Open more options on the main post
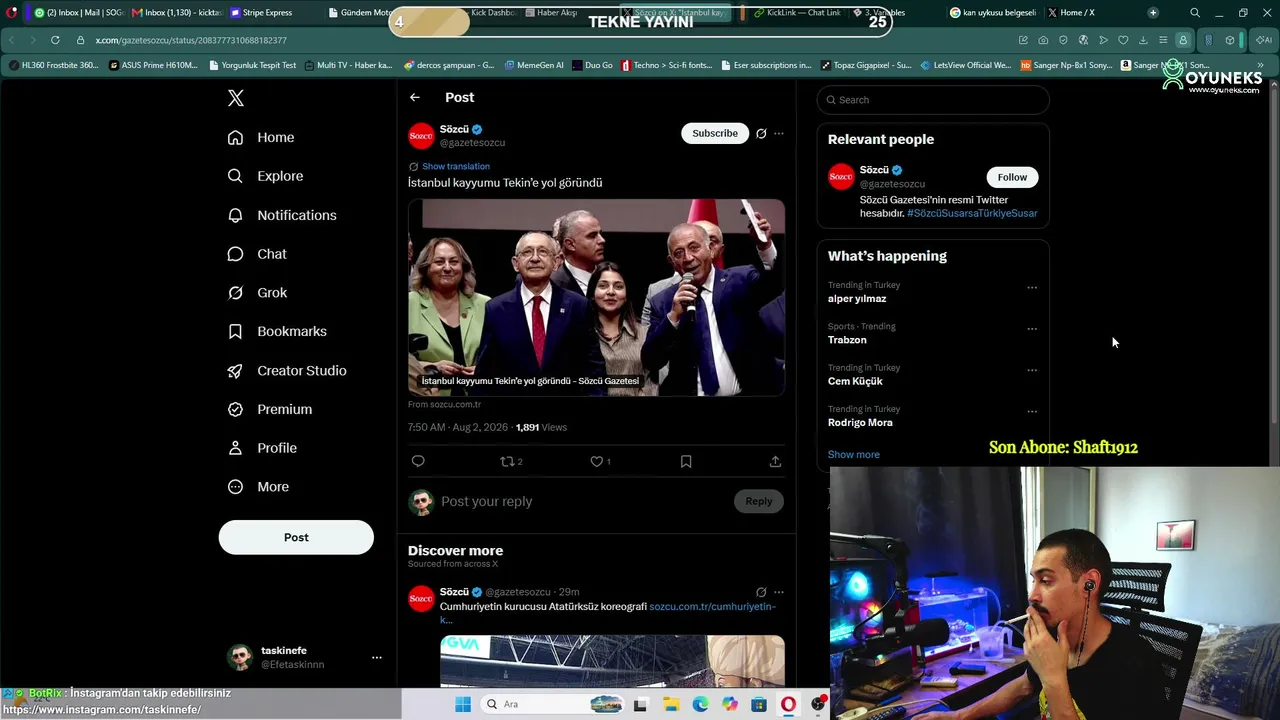This screenshot has height=720, width=1280. point(779,133)
